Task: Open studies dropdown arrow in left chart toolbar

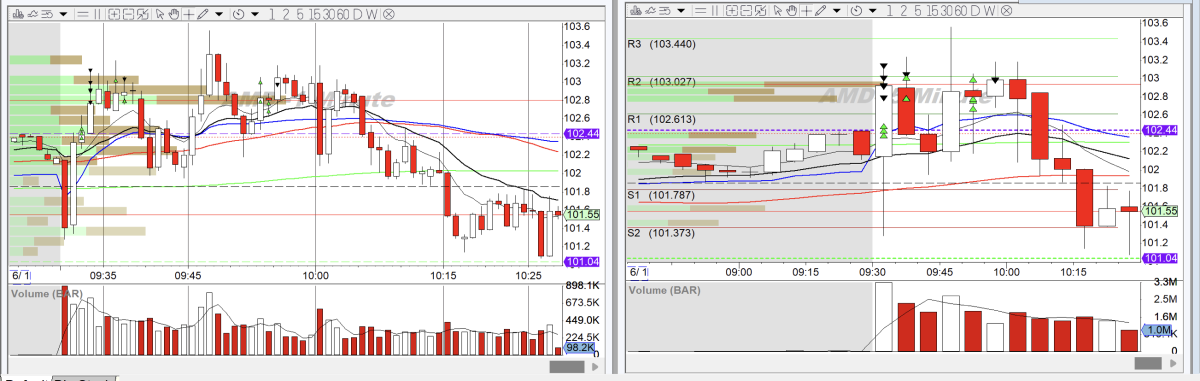Action: point(63,14)
